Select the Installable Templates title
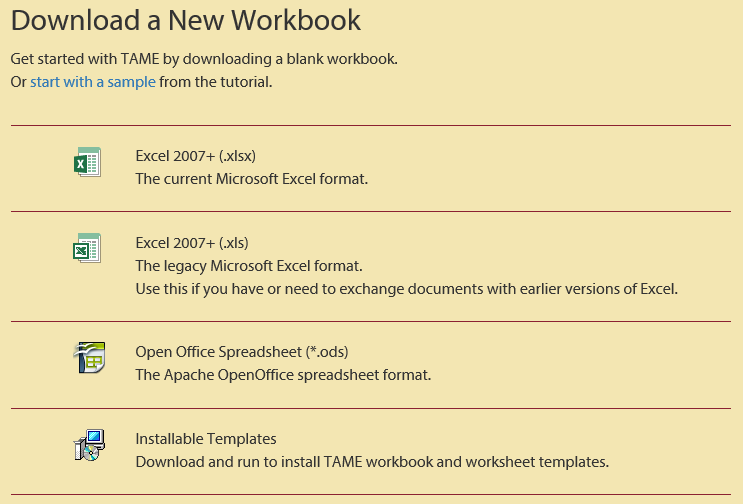This screenshot has height=504, width=743. point(206,439)
